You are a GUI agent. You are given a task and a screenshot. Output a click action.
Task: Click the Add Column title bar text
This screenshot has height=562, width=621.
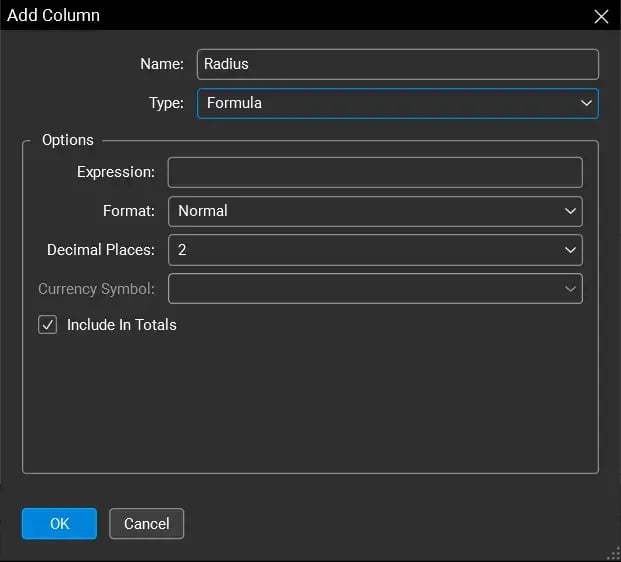[x=54, y=16]
